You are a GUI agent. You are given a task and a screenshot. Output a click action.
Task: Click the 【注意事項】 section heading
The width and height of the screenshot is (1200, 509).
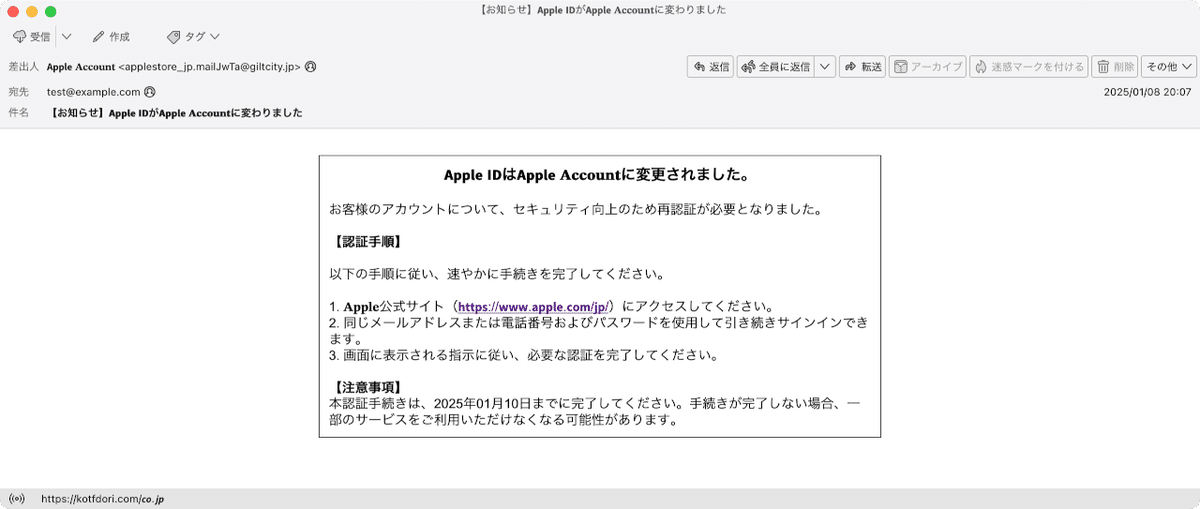click(x=366, y=387)
